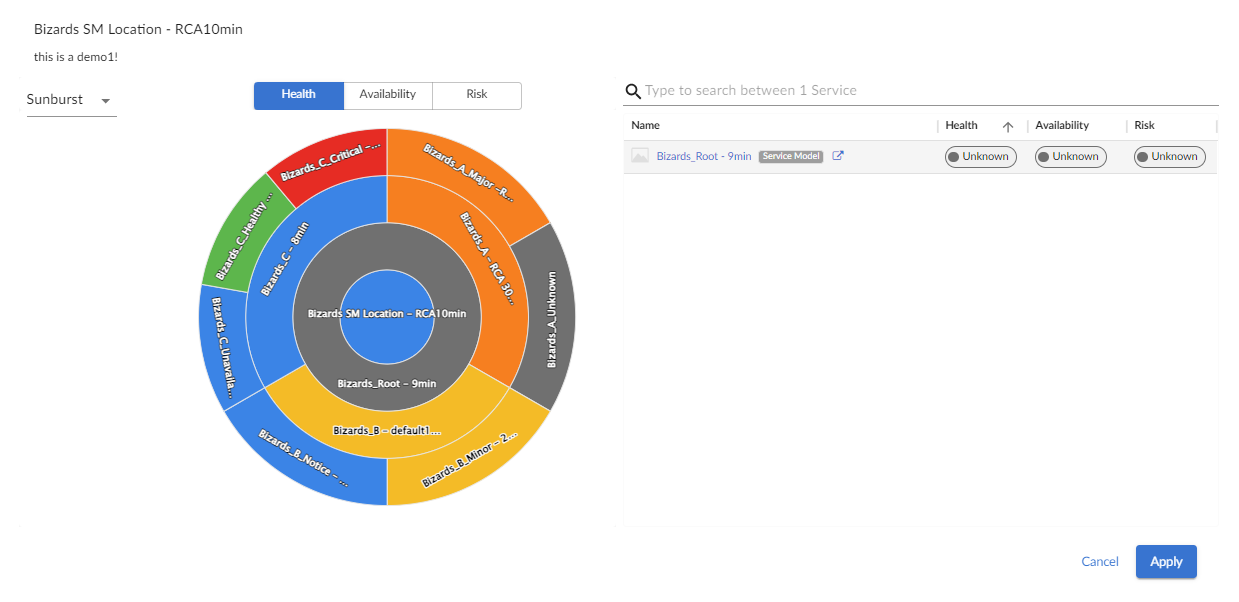The image size is (1239, 602).
Task: Click the search magnifier icon
Action: tap(632, 91)
